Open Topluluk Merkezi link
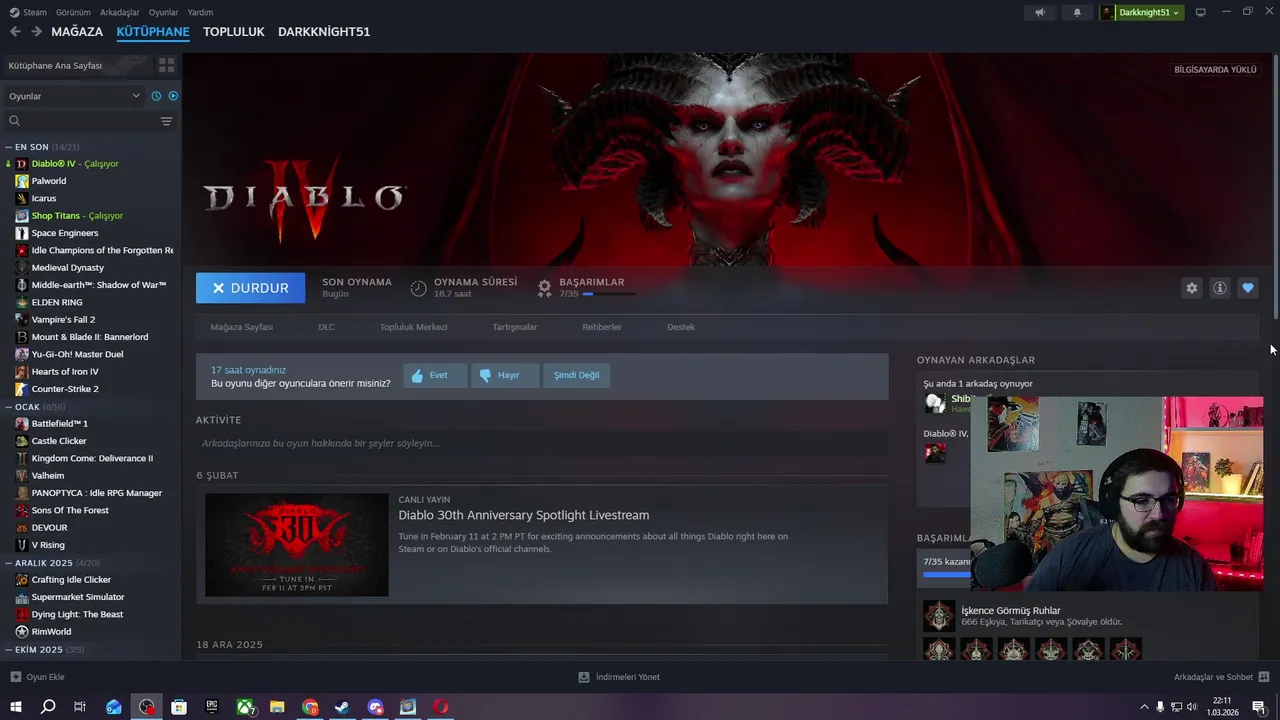Image resolution: width=1280 pixels, height=720 pixels. 413,327
